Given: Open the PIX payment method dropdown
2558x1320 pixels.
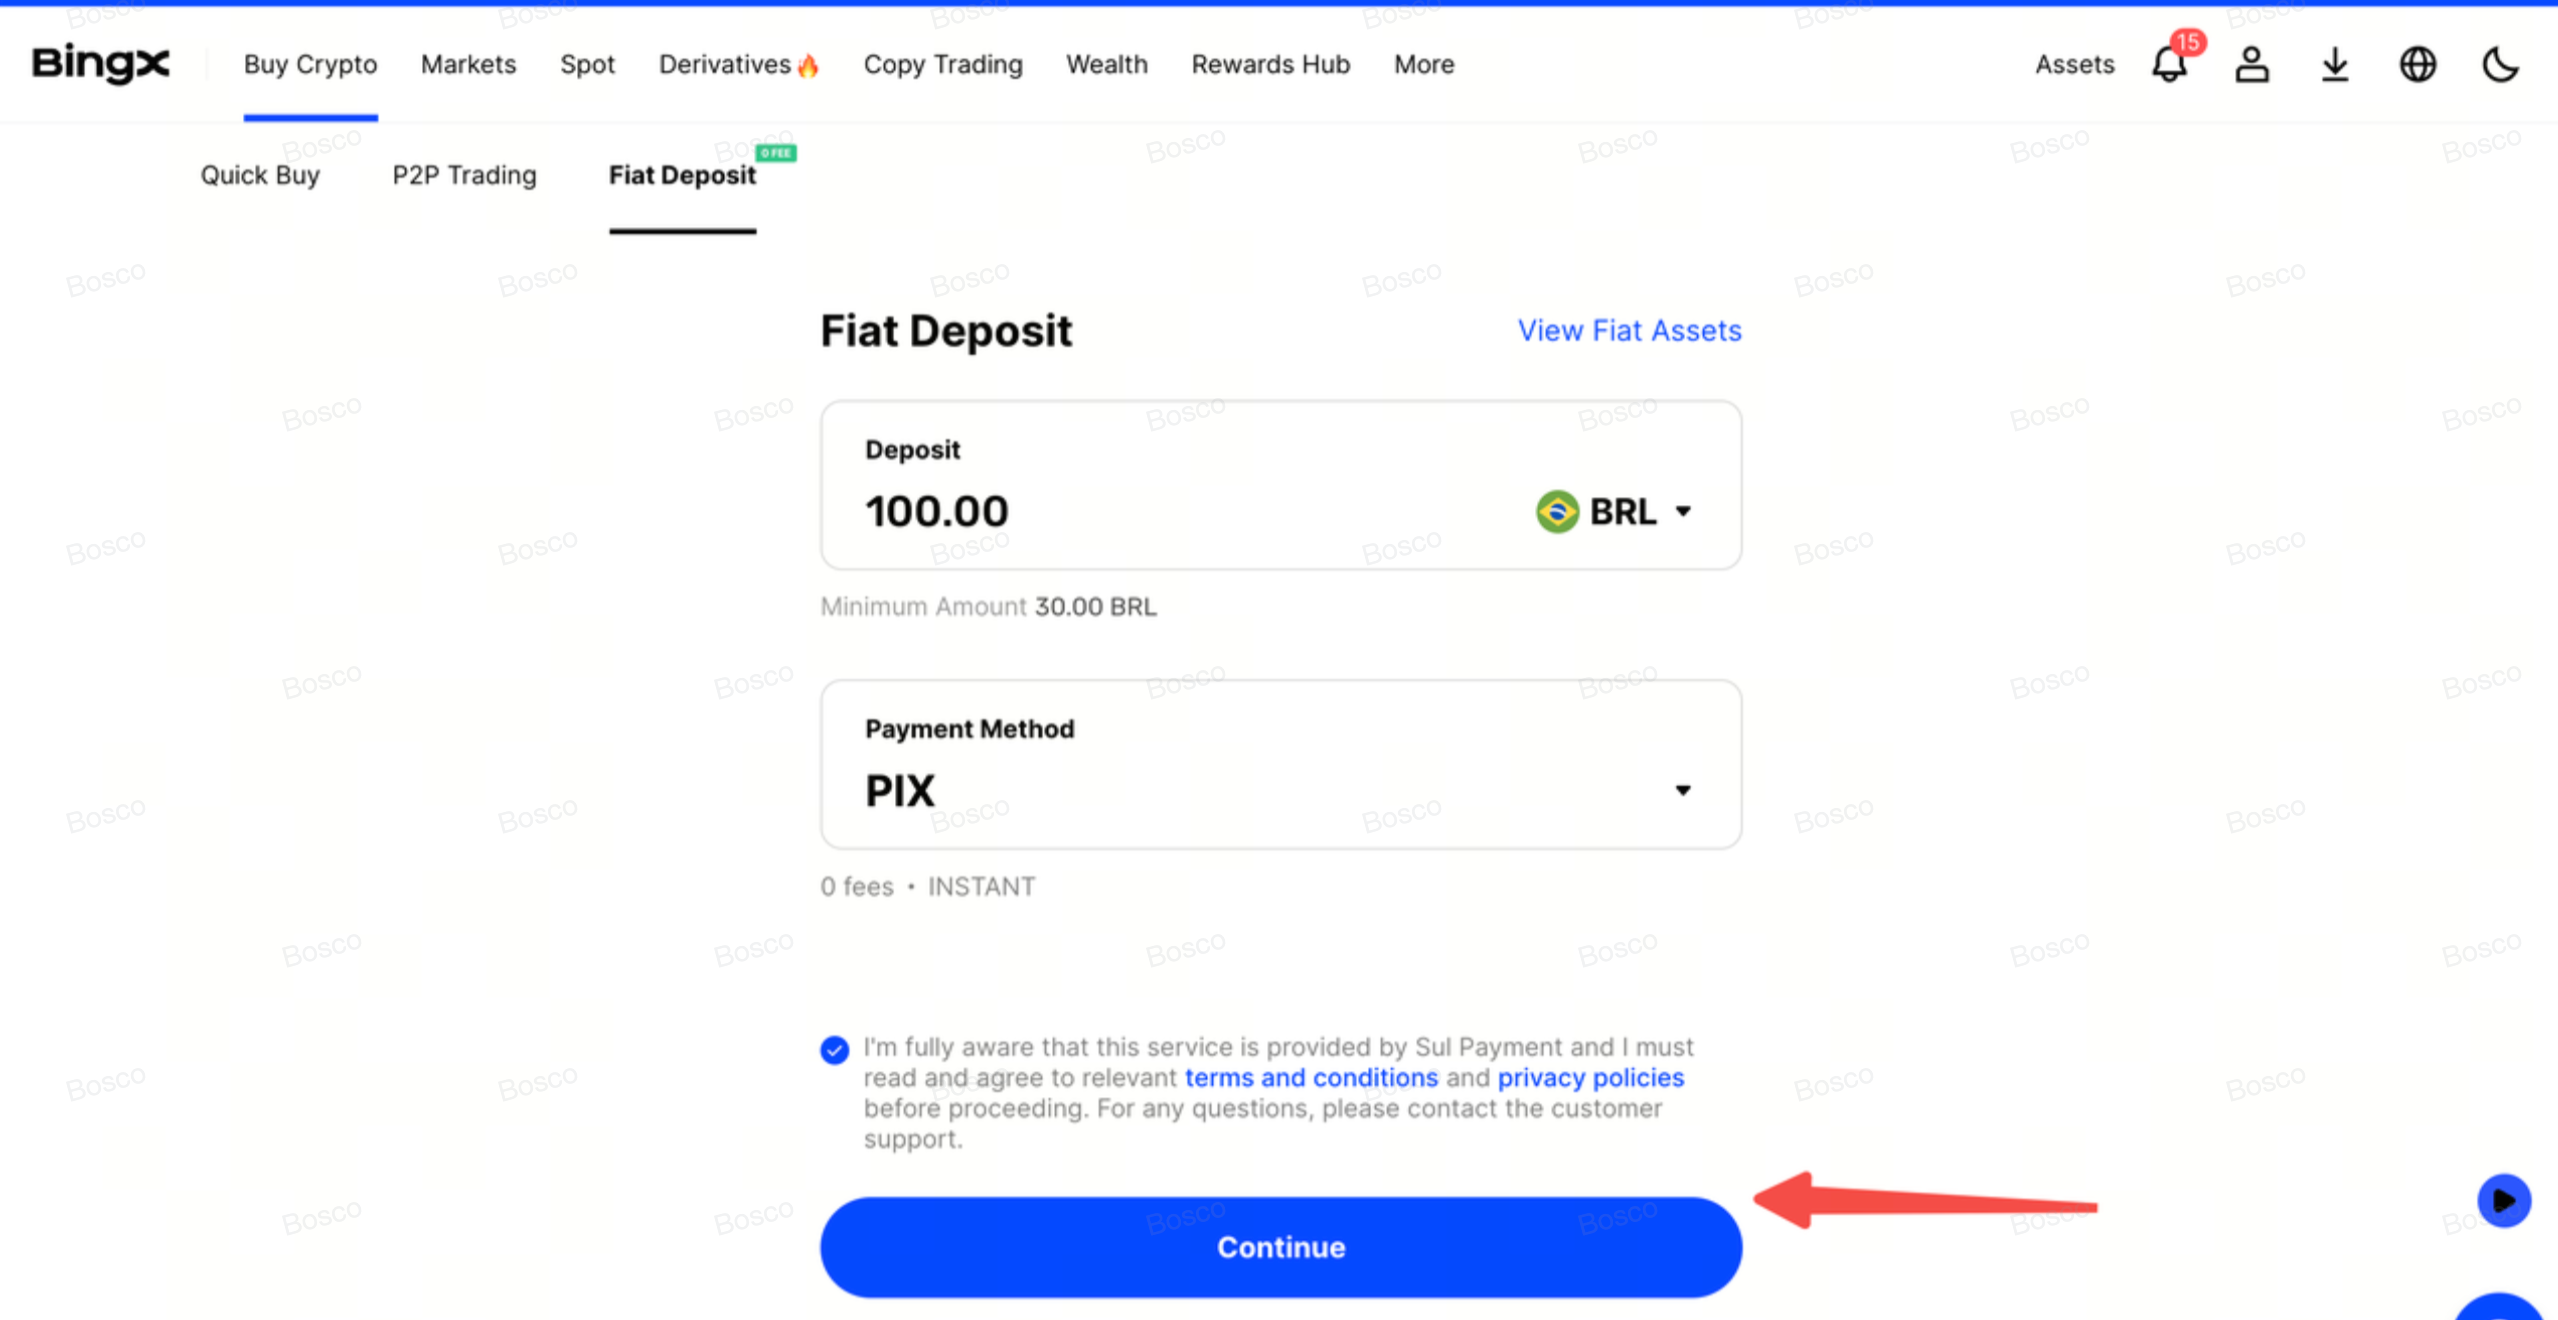Looking at the screenshot, I should coord(1683,790).
